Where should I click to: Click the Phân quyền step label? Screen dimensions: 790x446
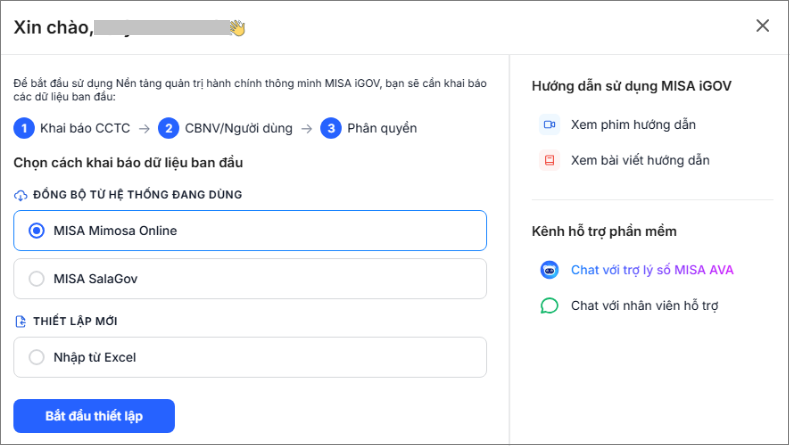(382, 128)
